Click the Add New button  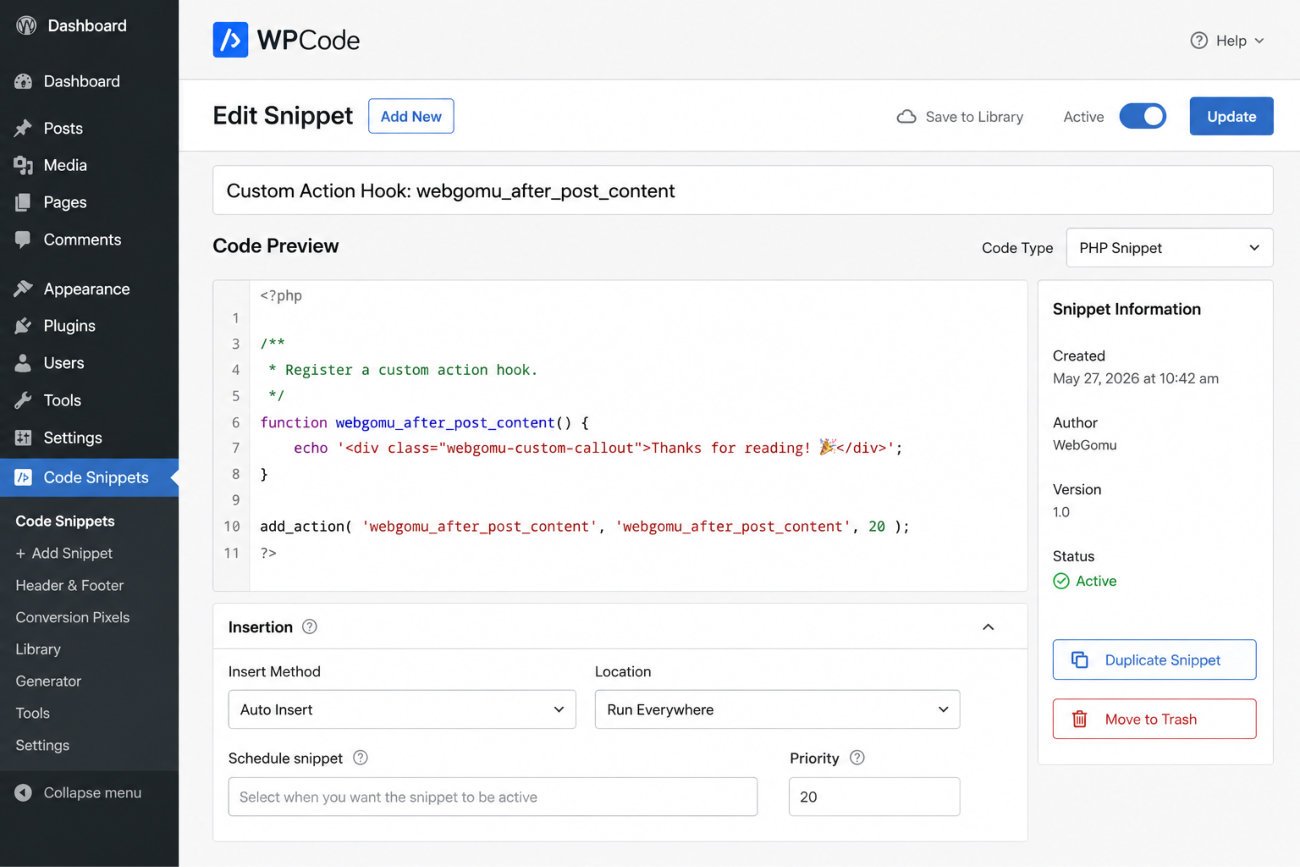coord(411,116)
